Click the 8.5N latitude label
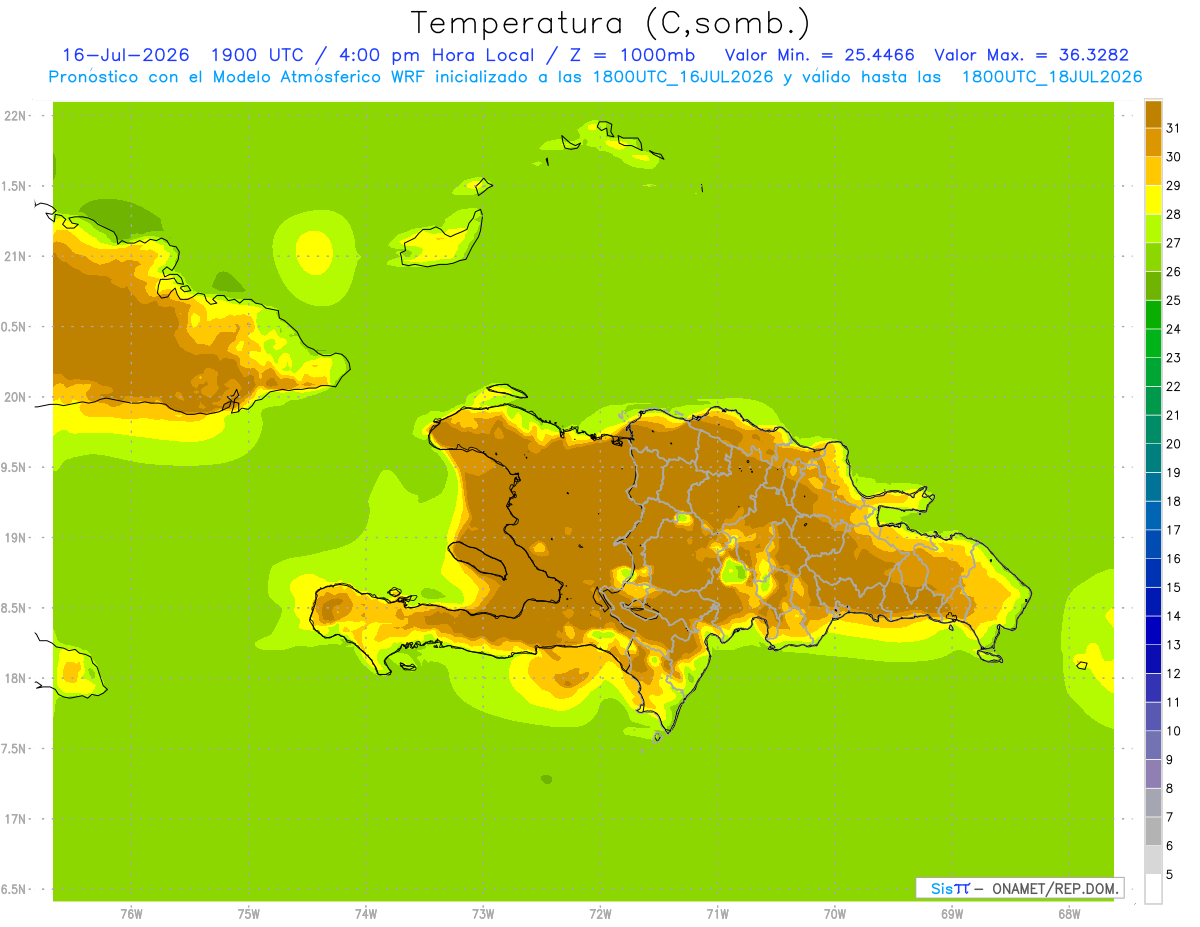Screen dimensions: 1200x927 14,608
